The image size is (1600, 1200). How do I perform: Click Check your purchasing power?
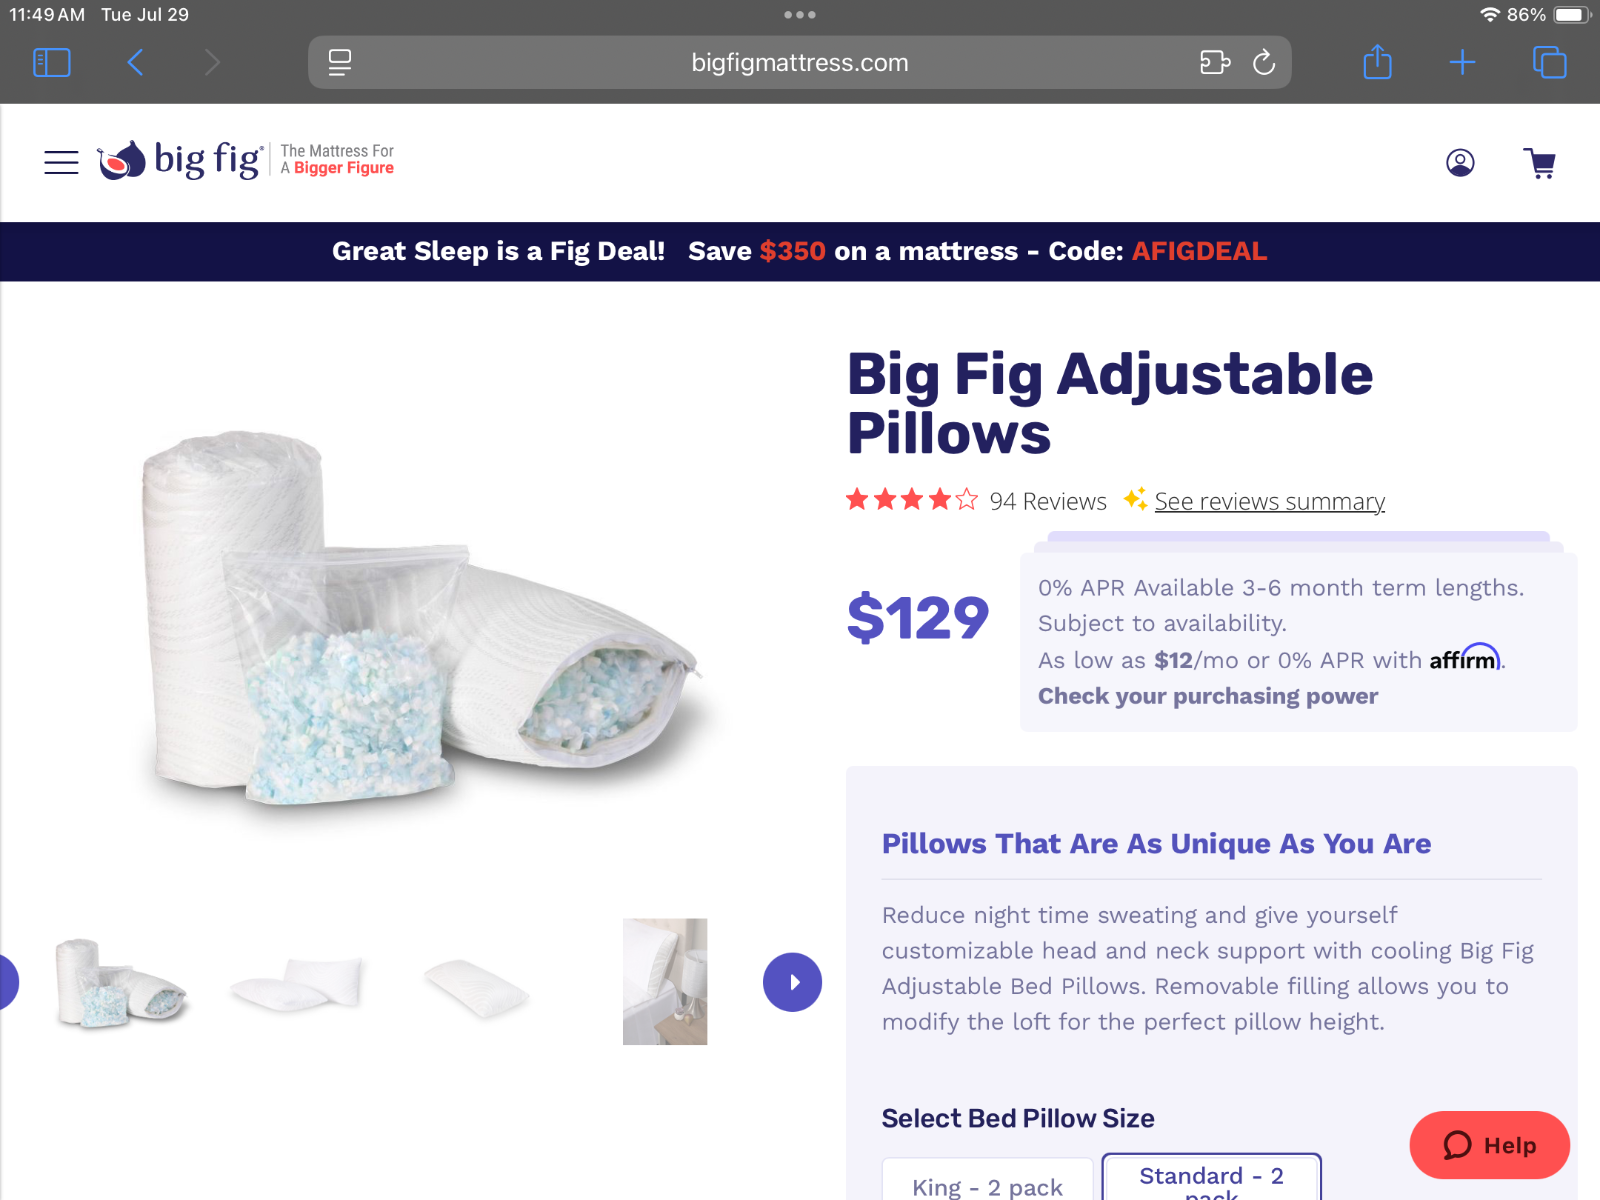click(x=1207, y=696)
